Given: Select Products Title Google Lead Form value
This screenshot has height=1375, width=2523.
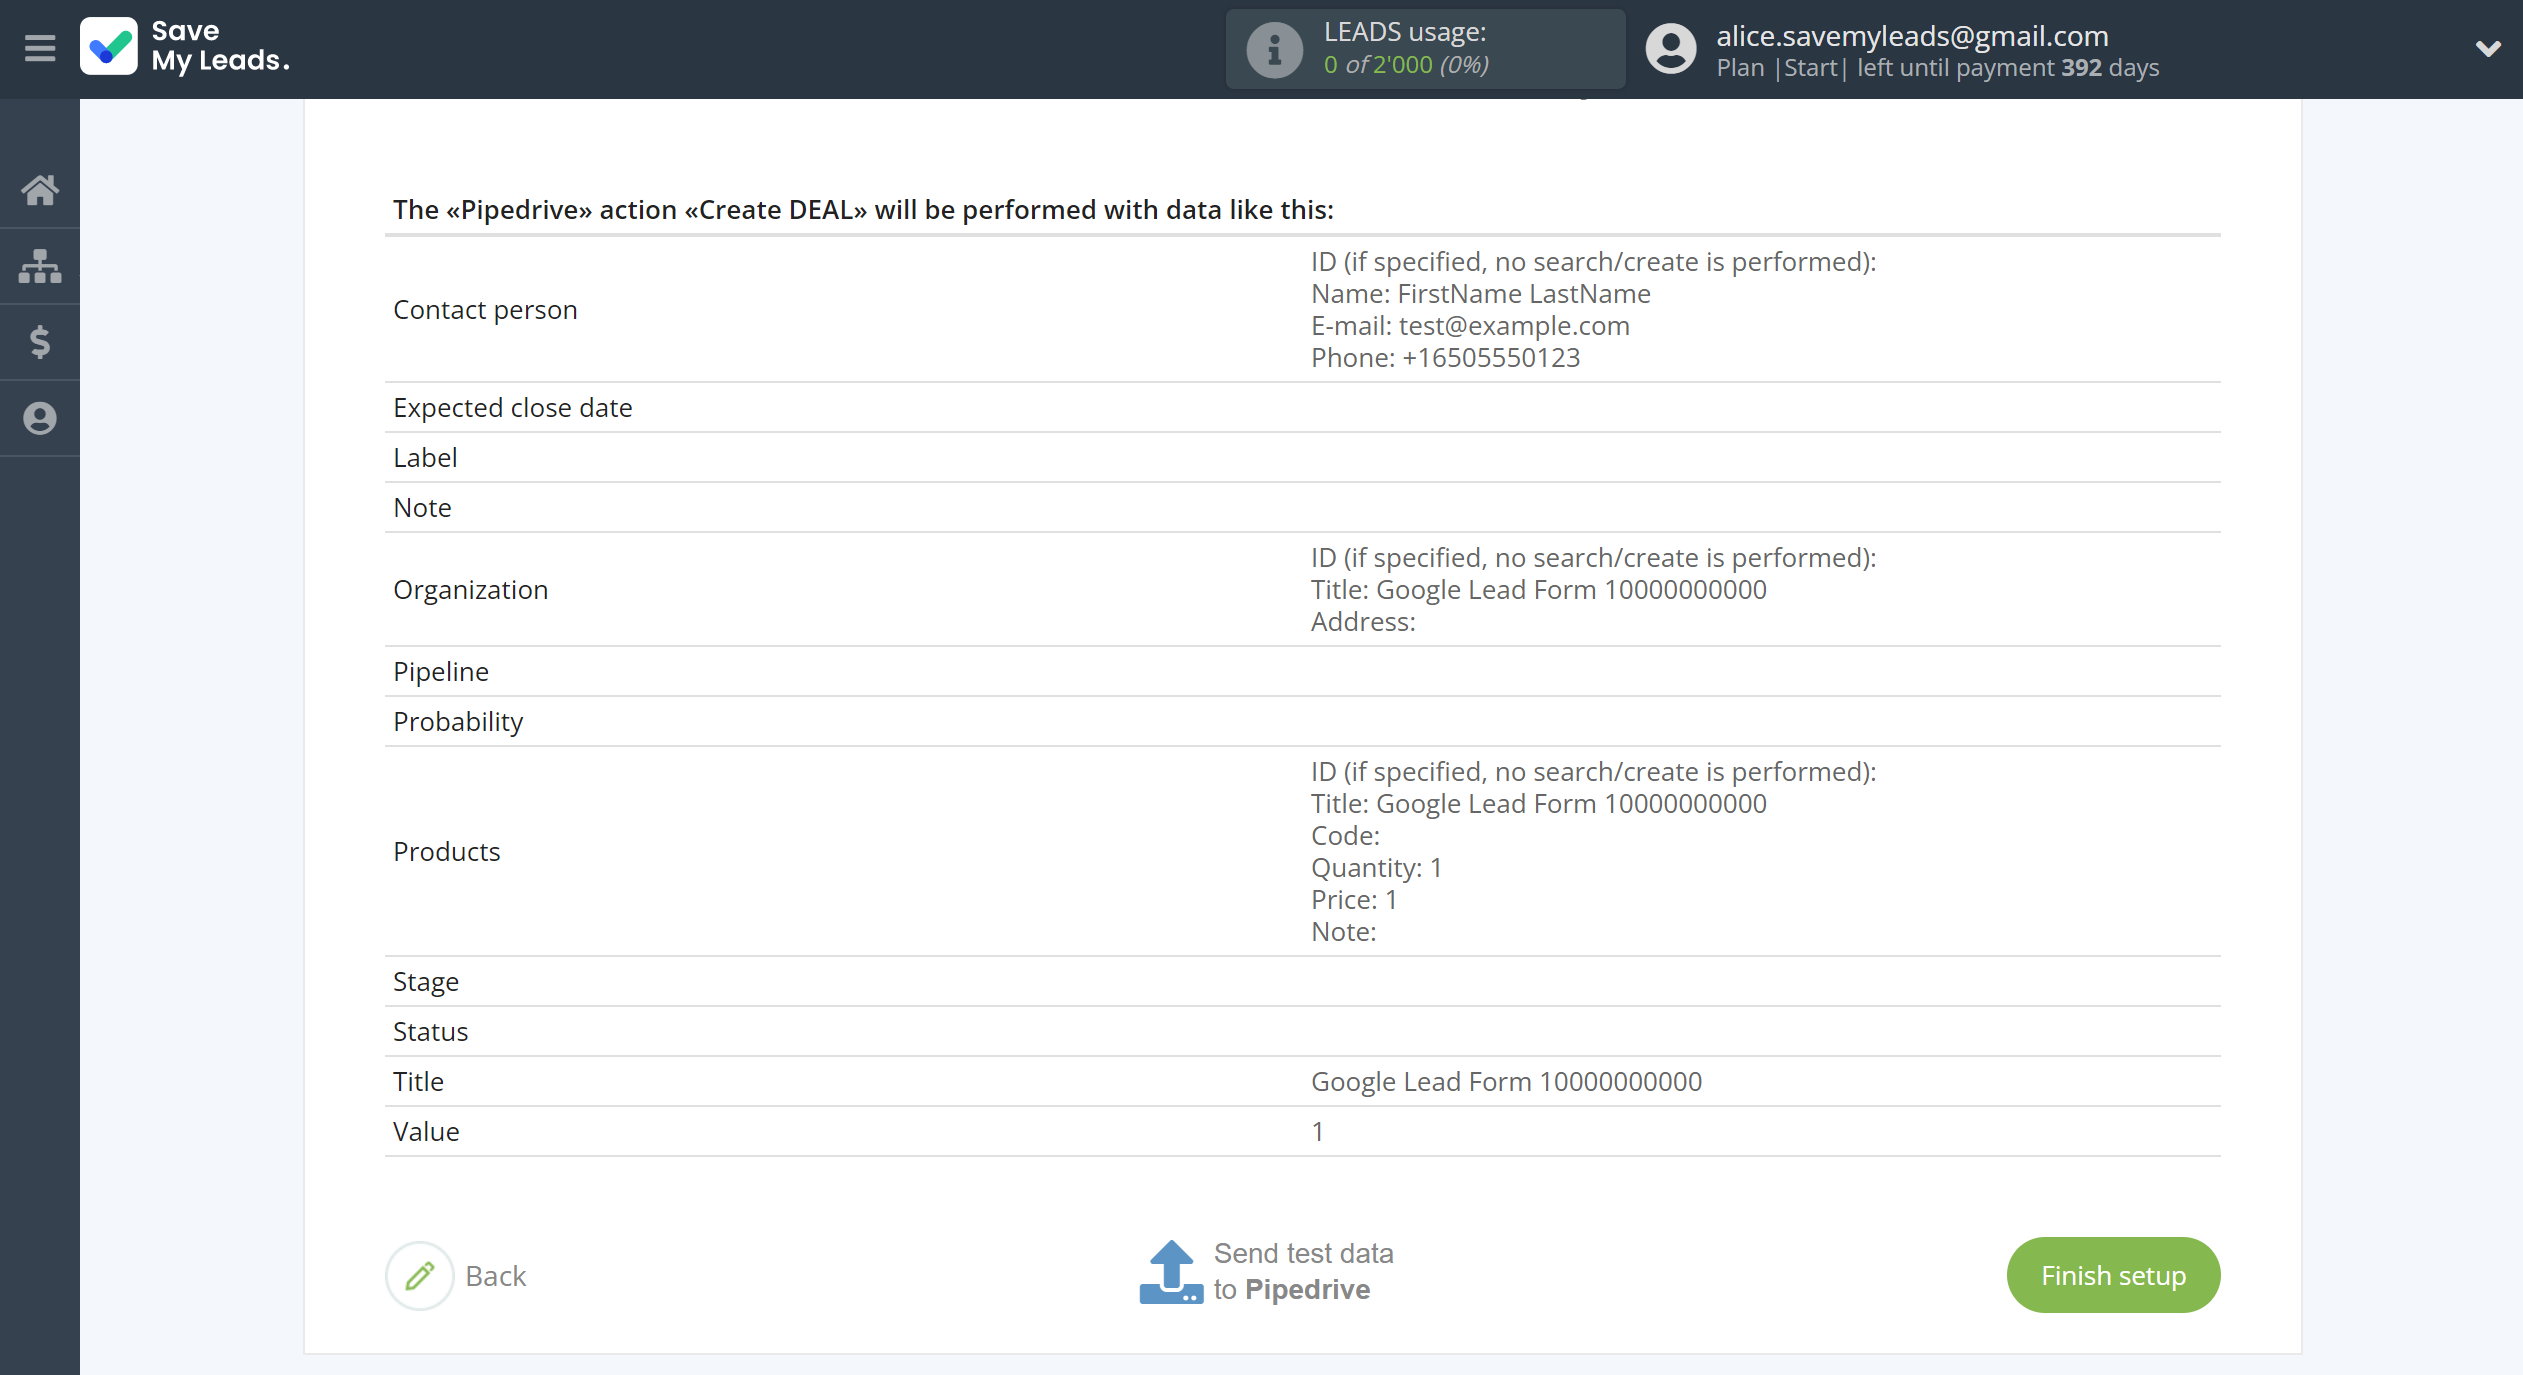Looking at the screenshot, I should coord(1538,803).
